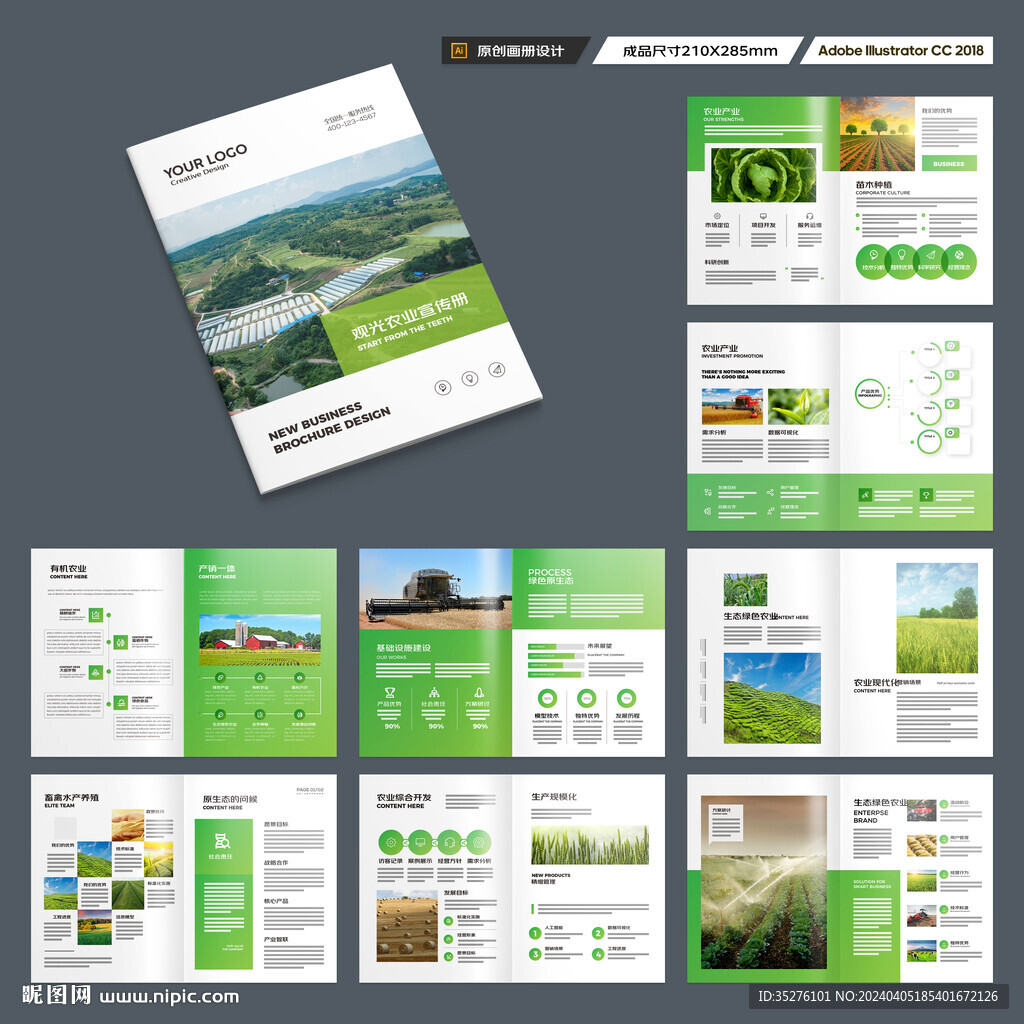Click the 经营理念 green circle icon
The image size is (1024, 1024).
(959, 261)
